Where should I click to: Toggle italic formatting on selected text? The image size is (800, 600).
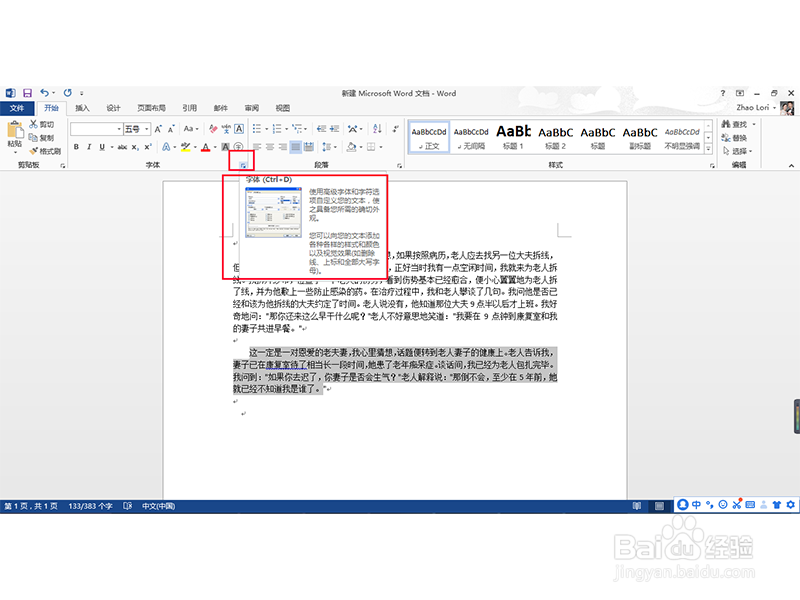click(88, 146)
